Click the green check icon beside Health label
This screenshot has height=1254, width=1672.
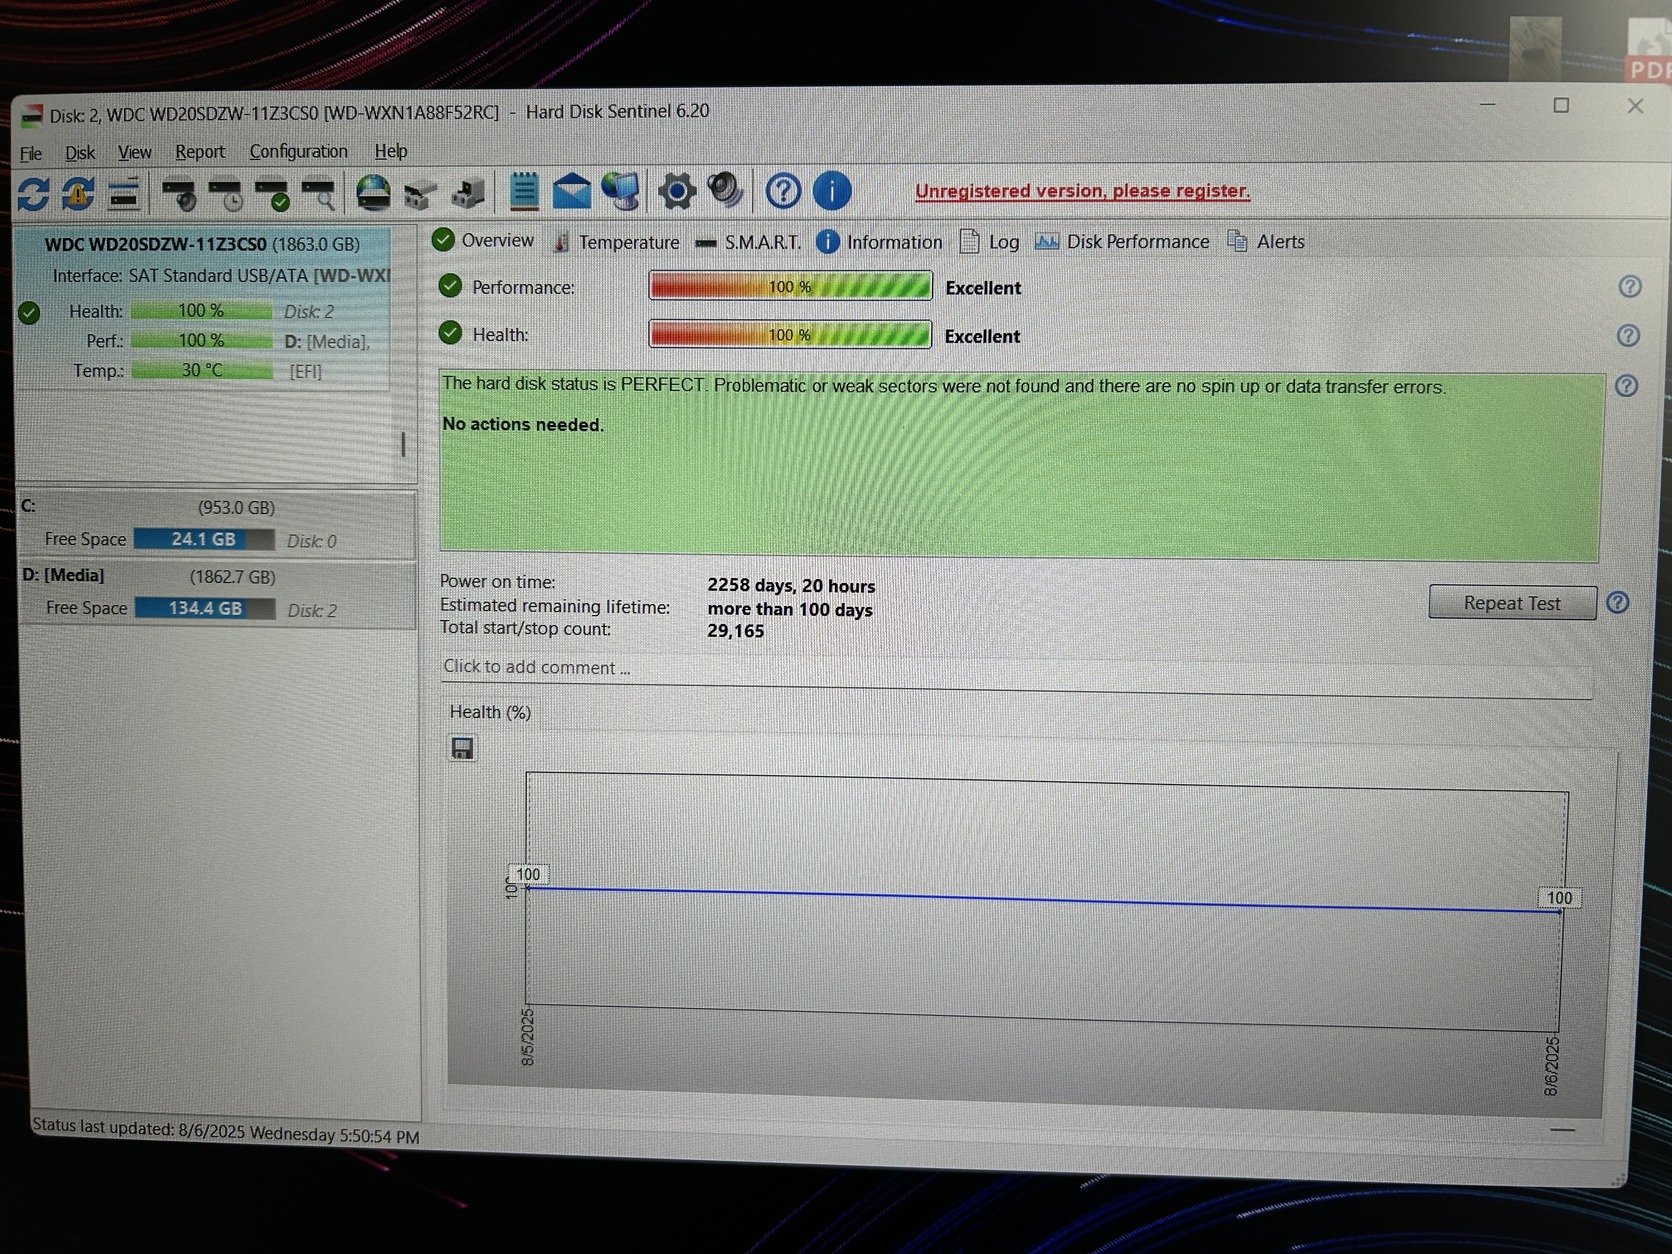click(x=451, y=333)
